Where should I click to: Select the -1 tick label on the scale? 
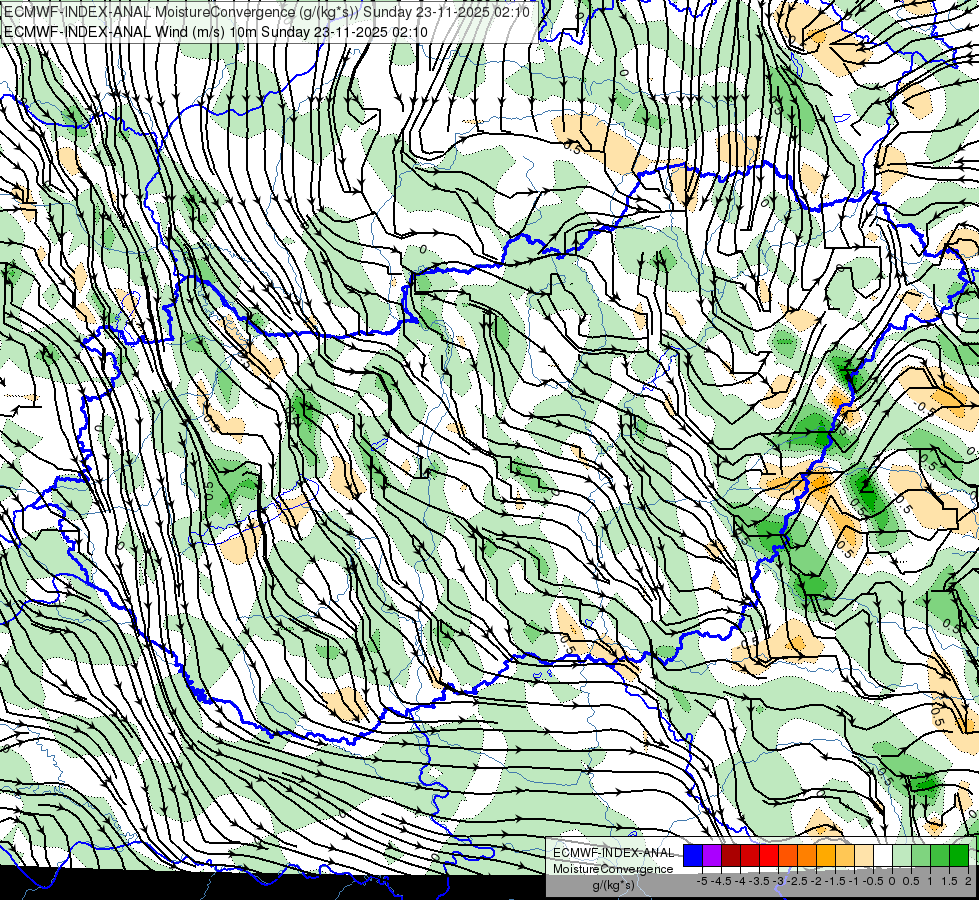(854, 881)
